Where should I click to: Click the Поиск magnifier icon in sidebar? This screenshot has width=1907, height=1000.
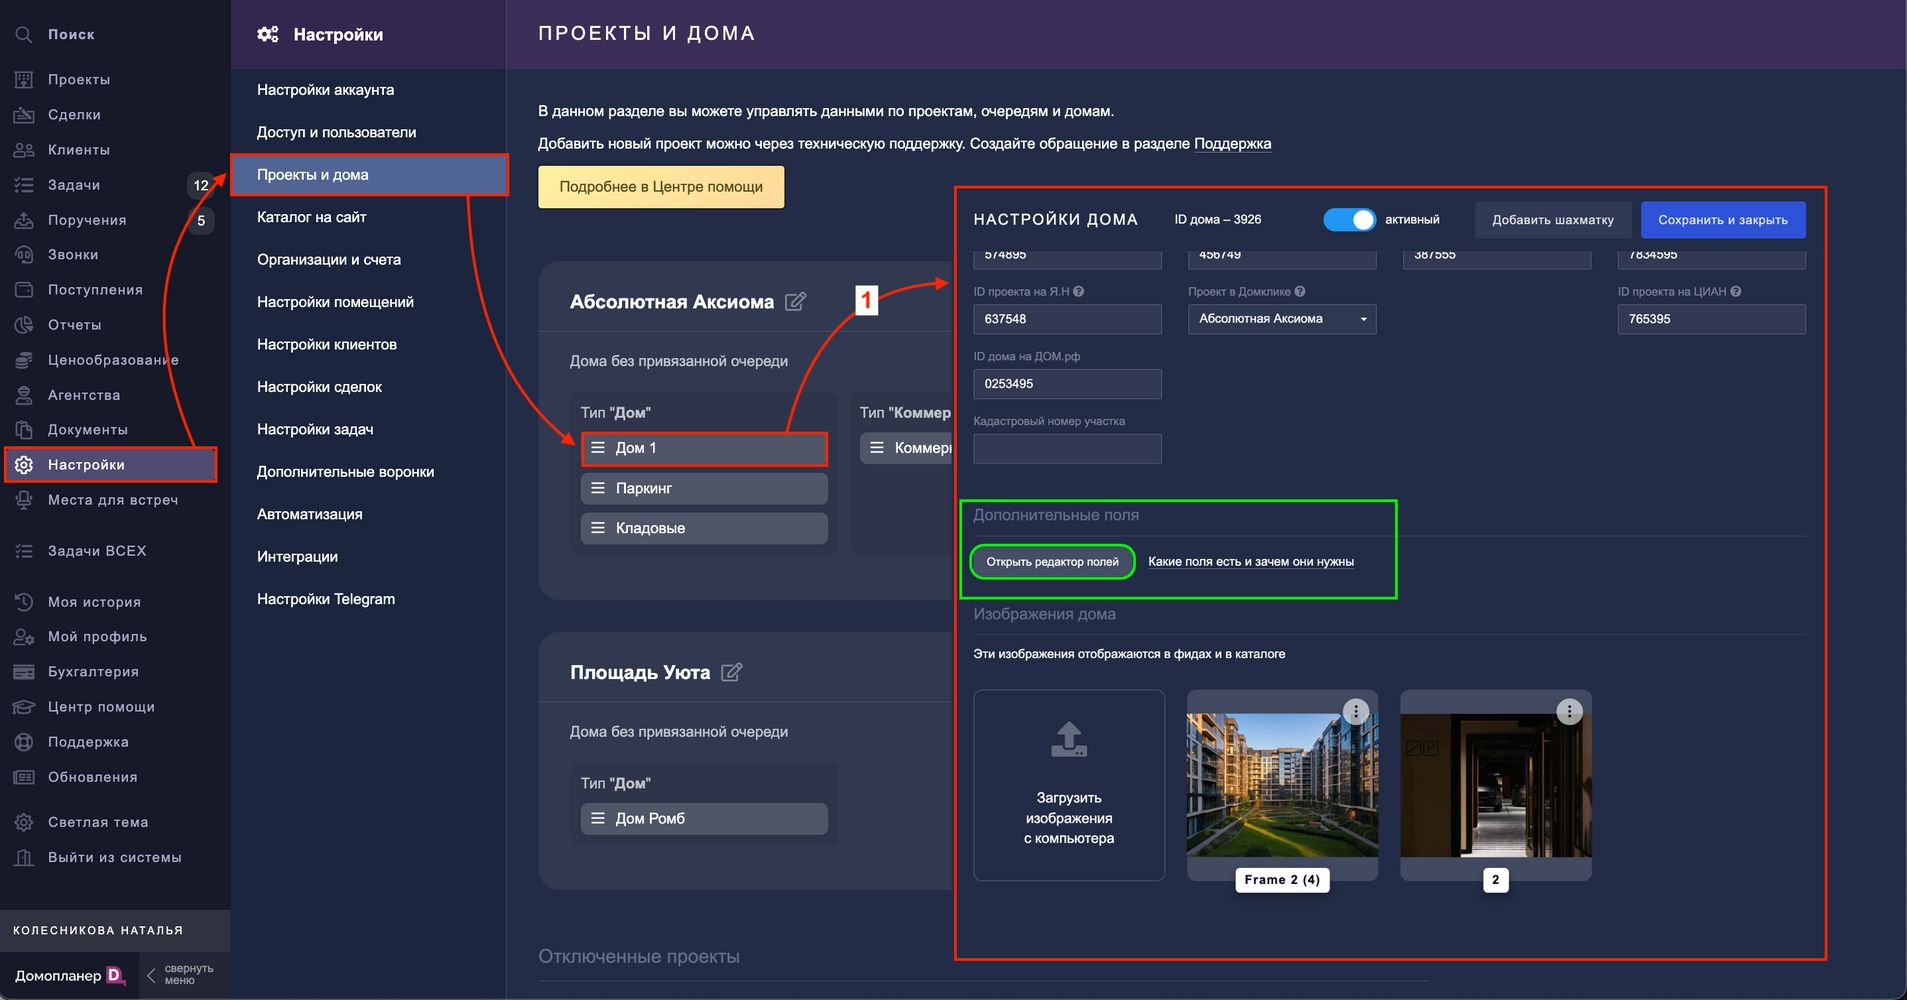23,34
